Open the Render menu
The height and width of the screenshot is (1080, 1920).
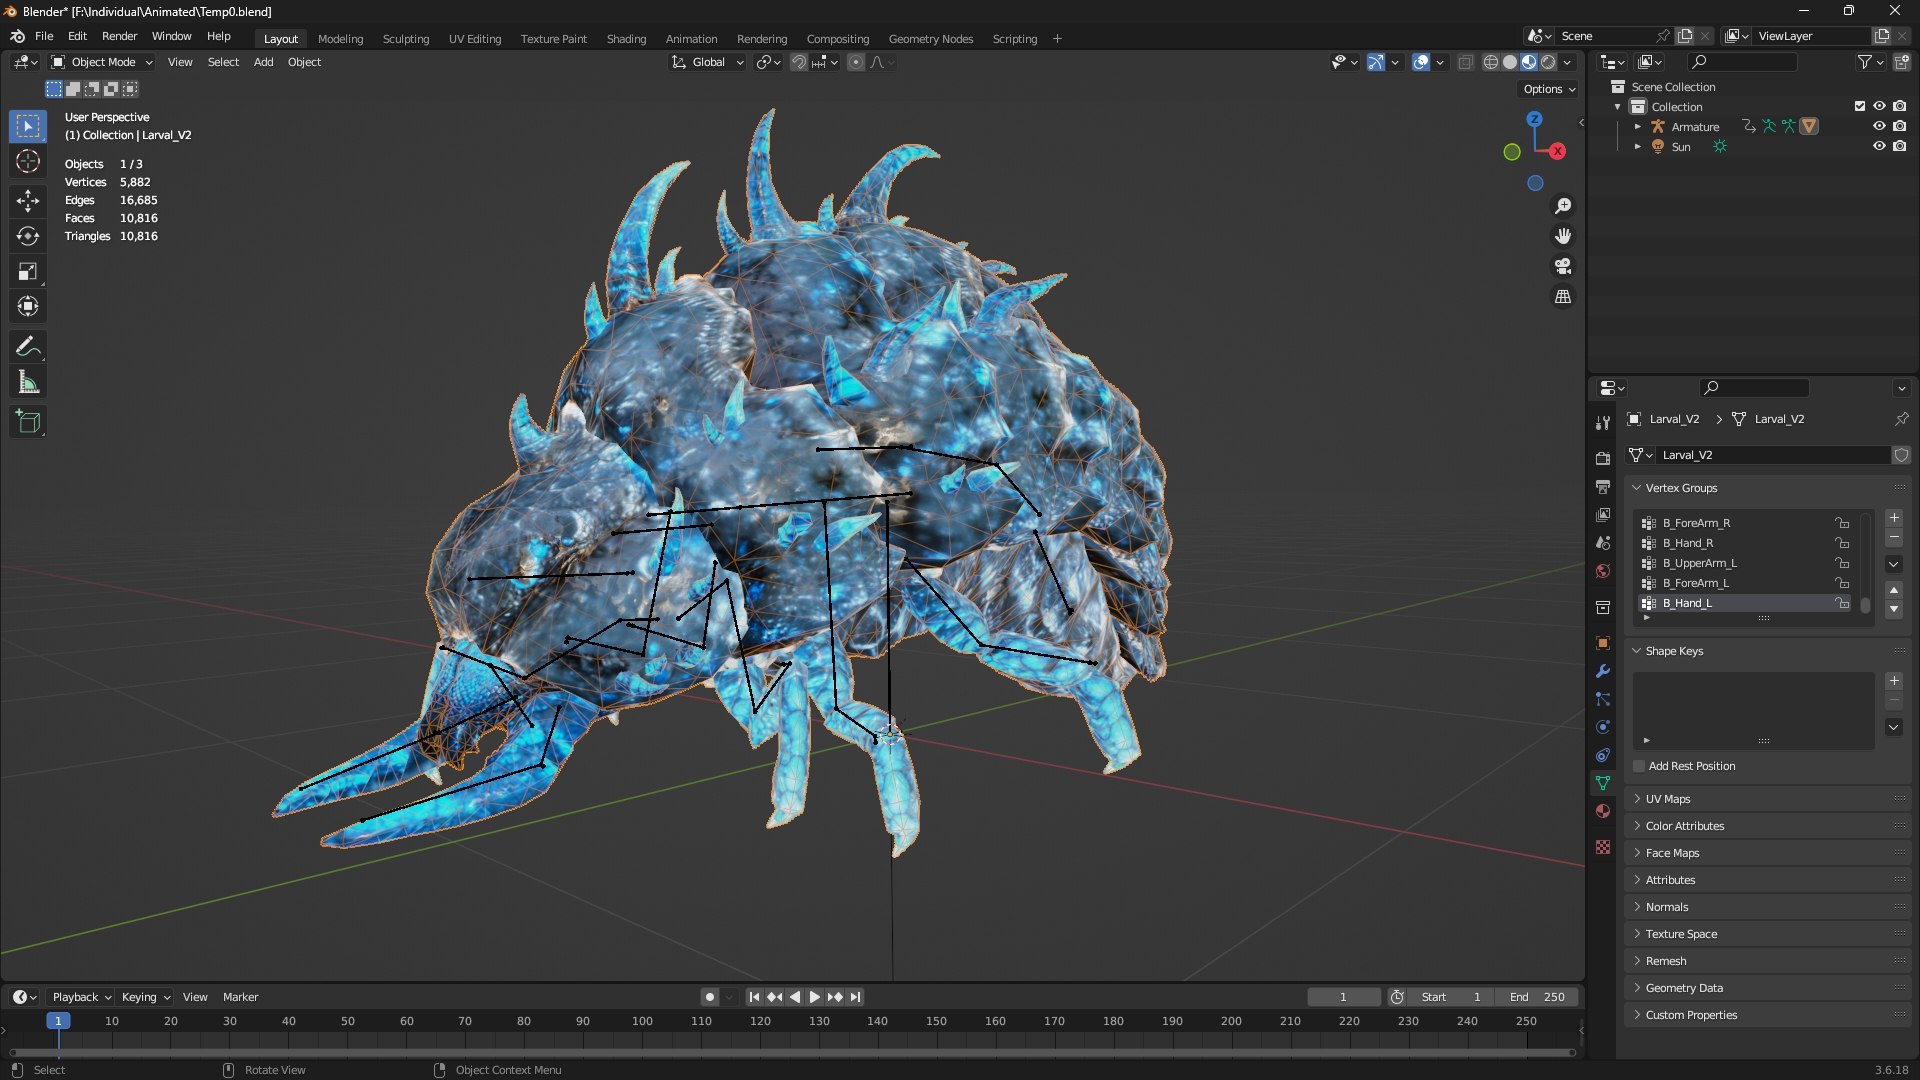(x=119, y=36)
